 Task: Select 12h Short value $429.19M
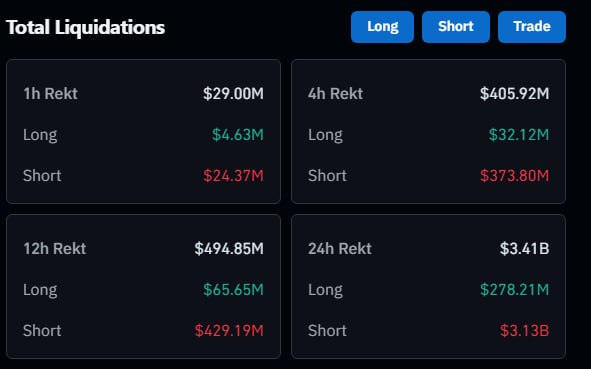click(x=229, y=331)
